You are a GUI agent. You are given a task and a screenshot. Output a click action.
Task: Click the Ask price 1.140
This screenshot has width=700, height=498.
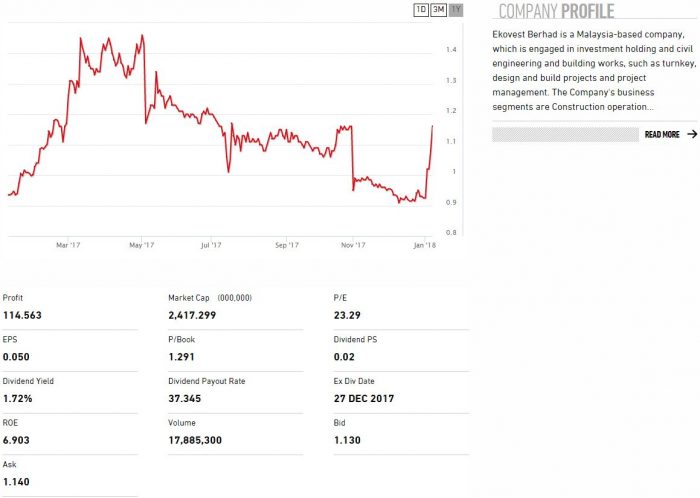click(x=17, y=482)
